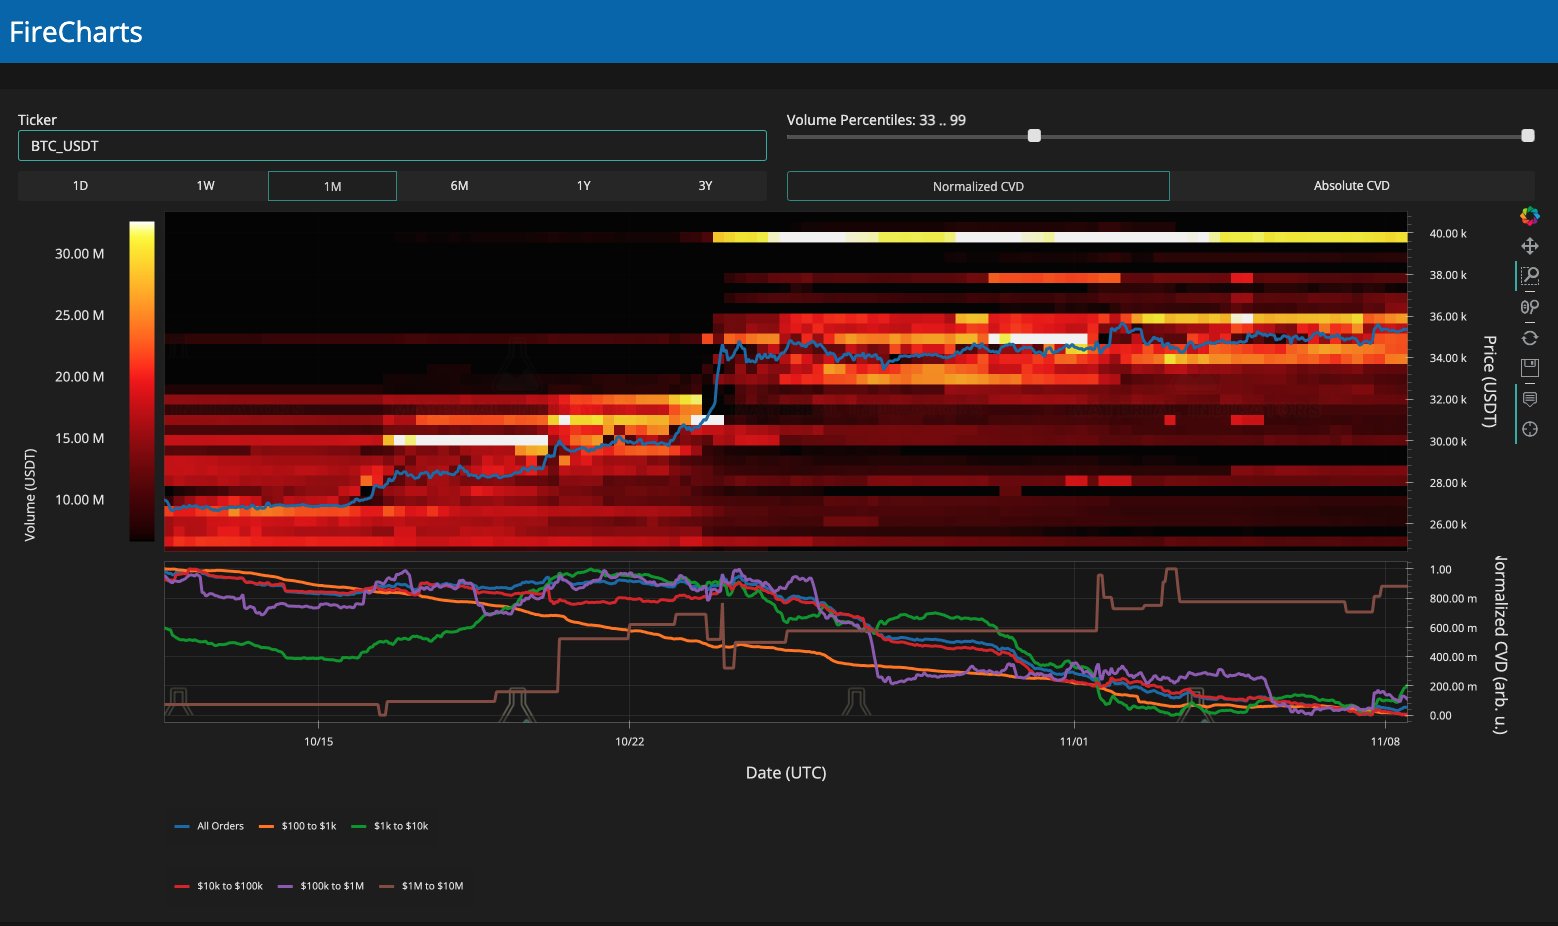Select the Wheel Zoom tool
Viewport: 1558px width, 926px height.
[1529, 307]
